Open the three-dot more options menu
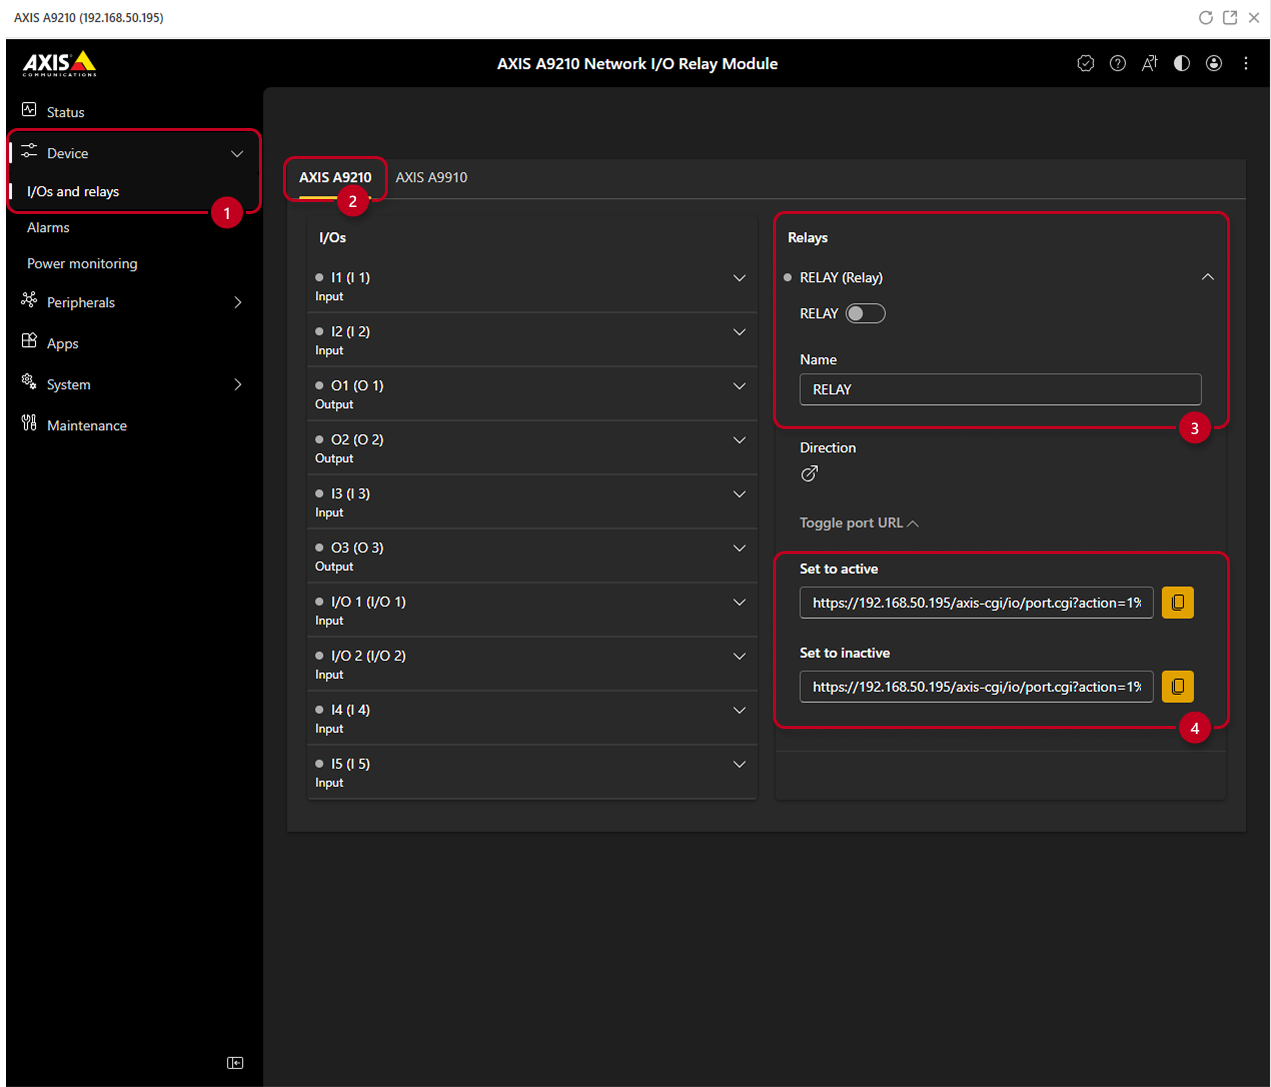The height and width of the screenshot is (1087, 1271). (x=1246, y=63)
